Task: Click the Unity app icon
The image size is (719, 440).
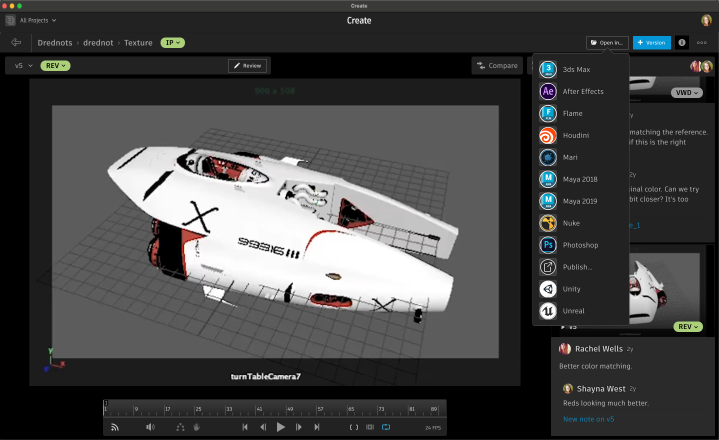Action: pos(548,289)
